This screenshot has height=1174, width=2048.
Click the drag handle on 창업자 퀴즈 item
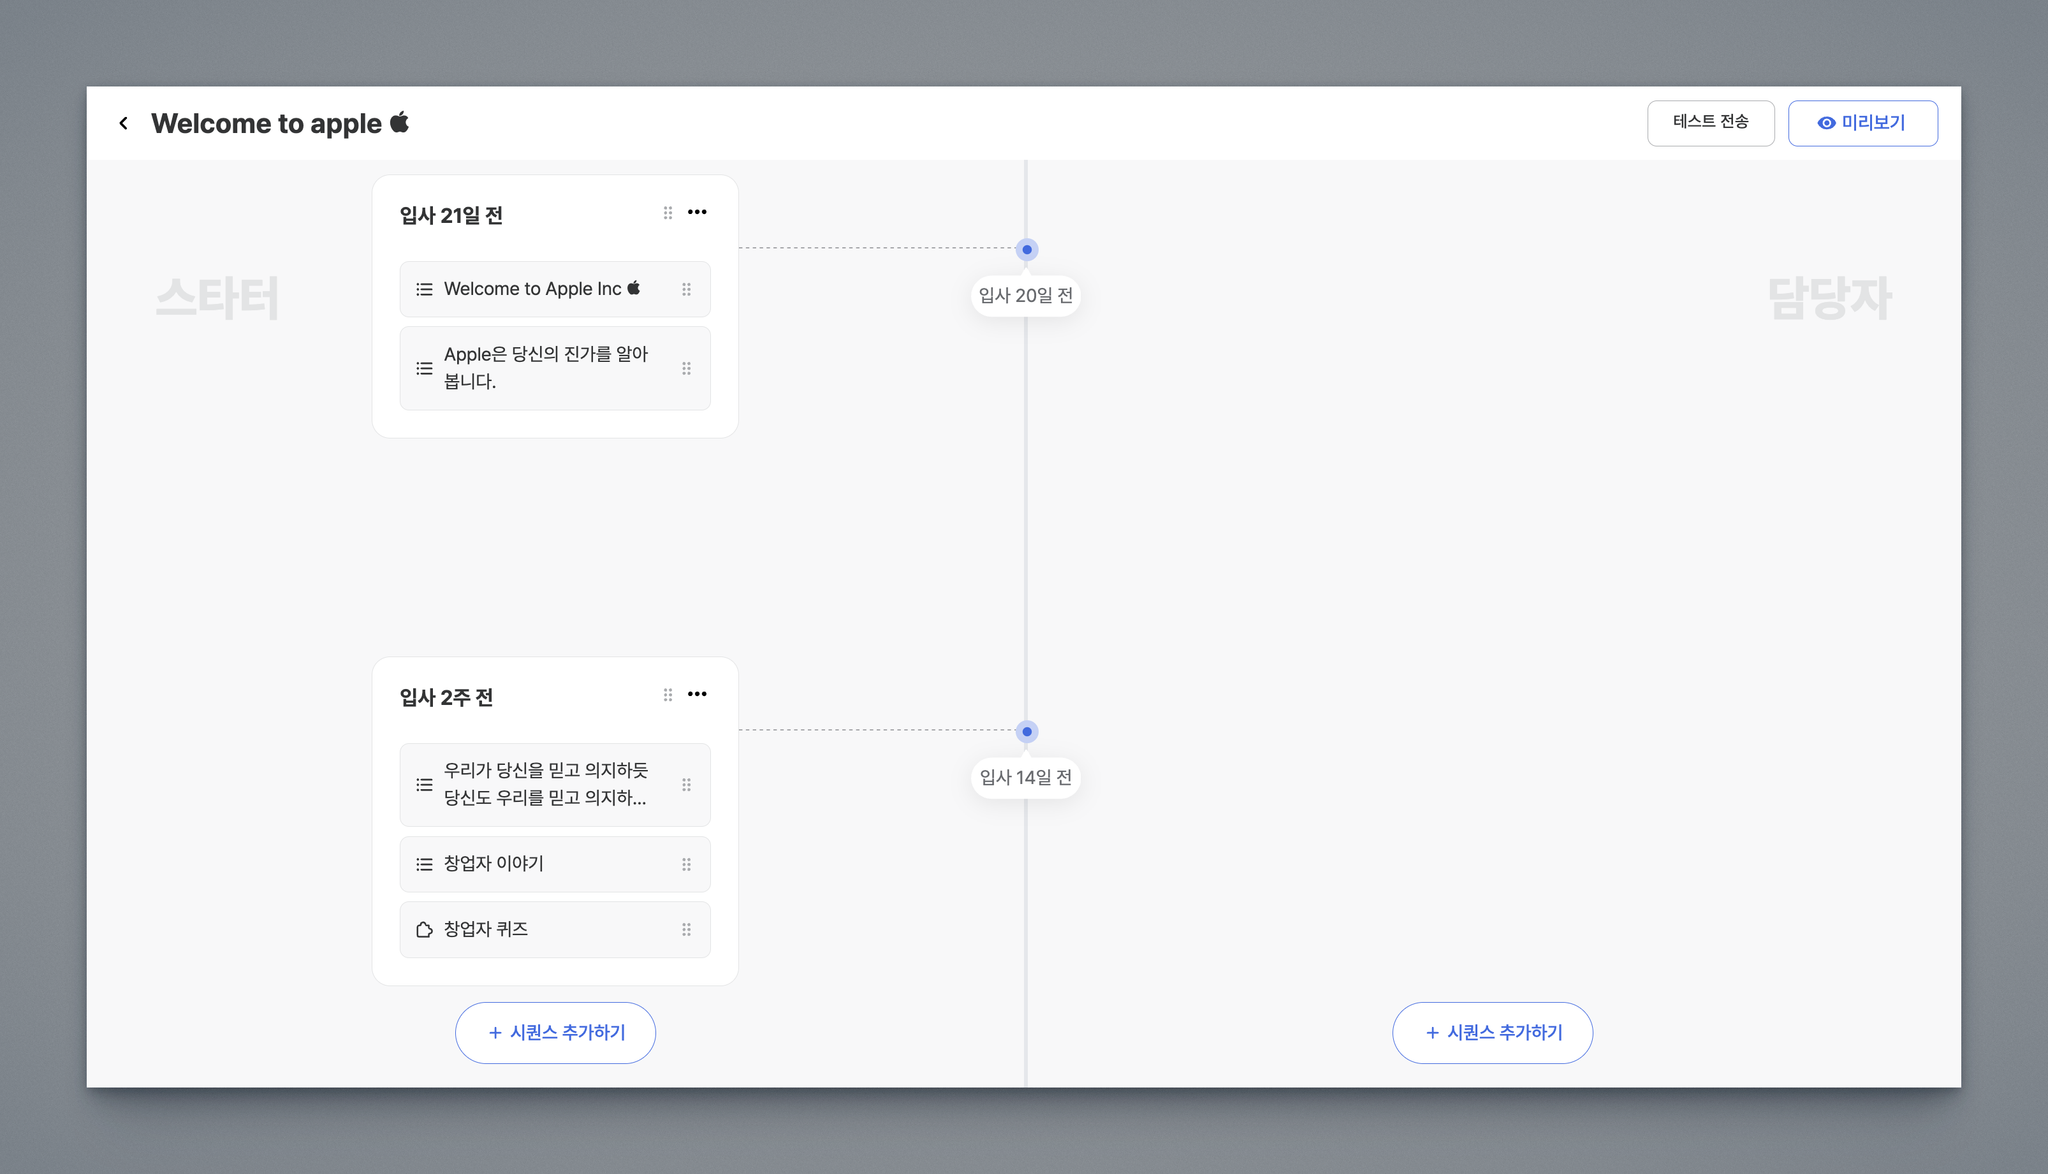tap(686, 929)
